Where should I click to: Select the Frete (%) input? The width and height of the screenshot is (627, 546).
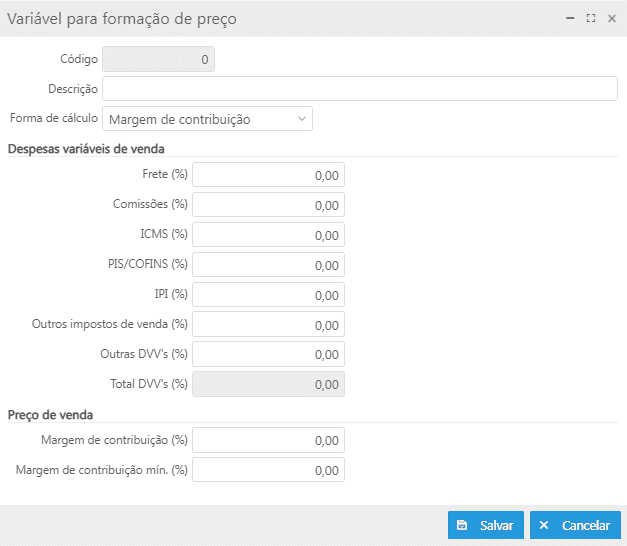(268, 175)
